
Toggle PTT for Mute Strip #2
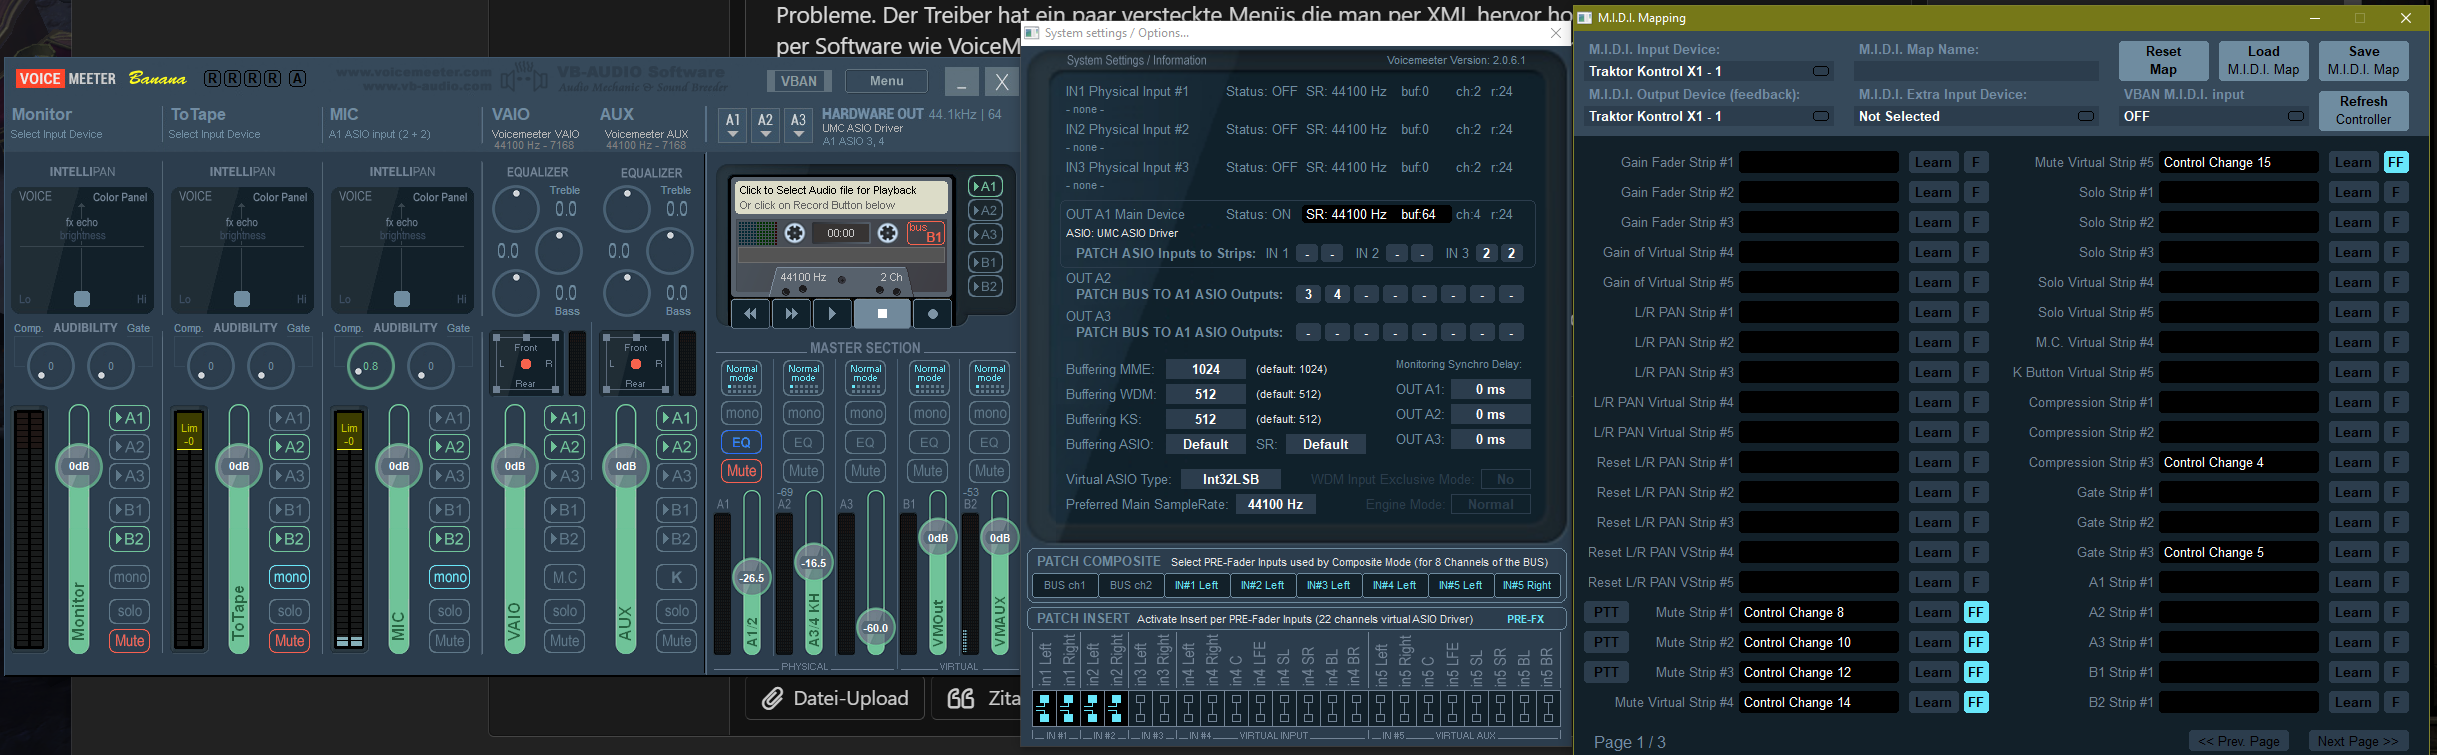[1606, 642]
